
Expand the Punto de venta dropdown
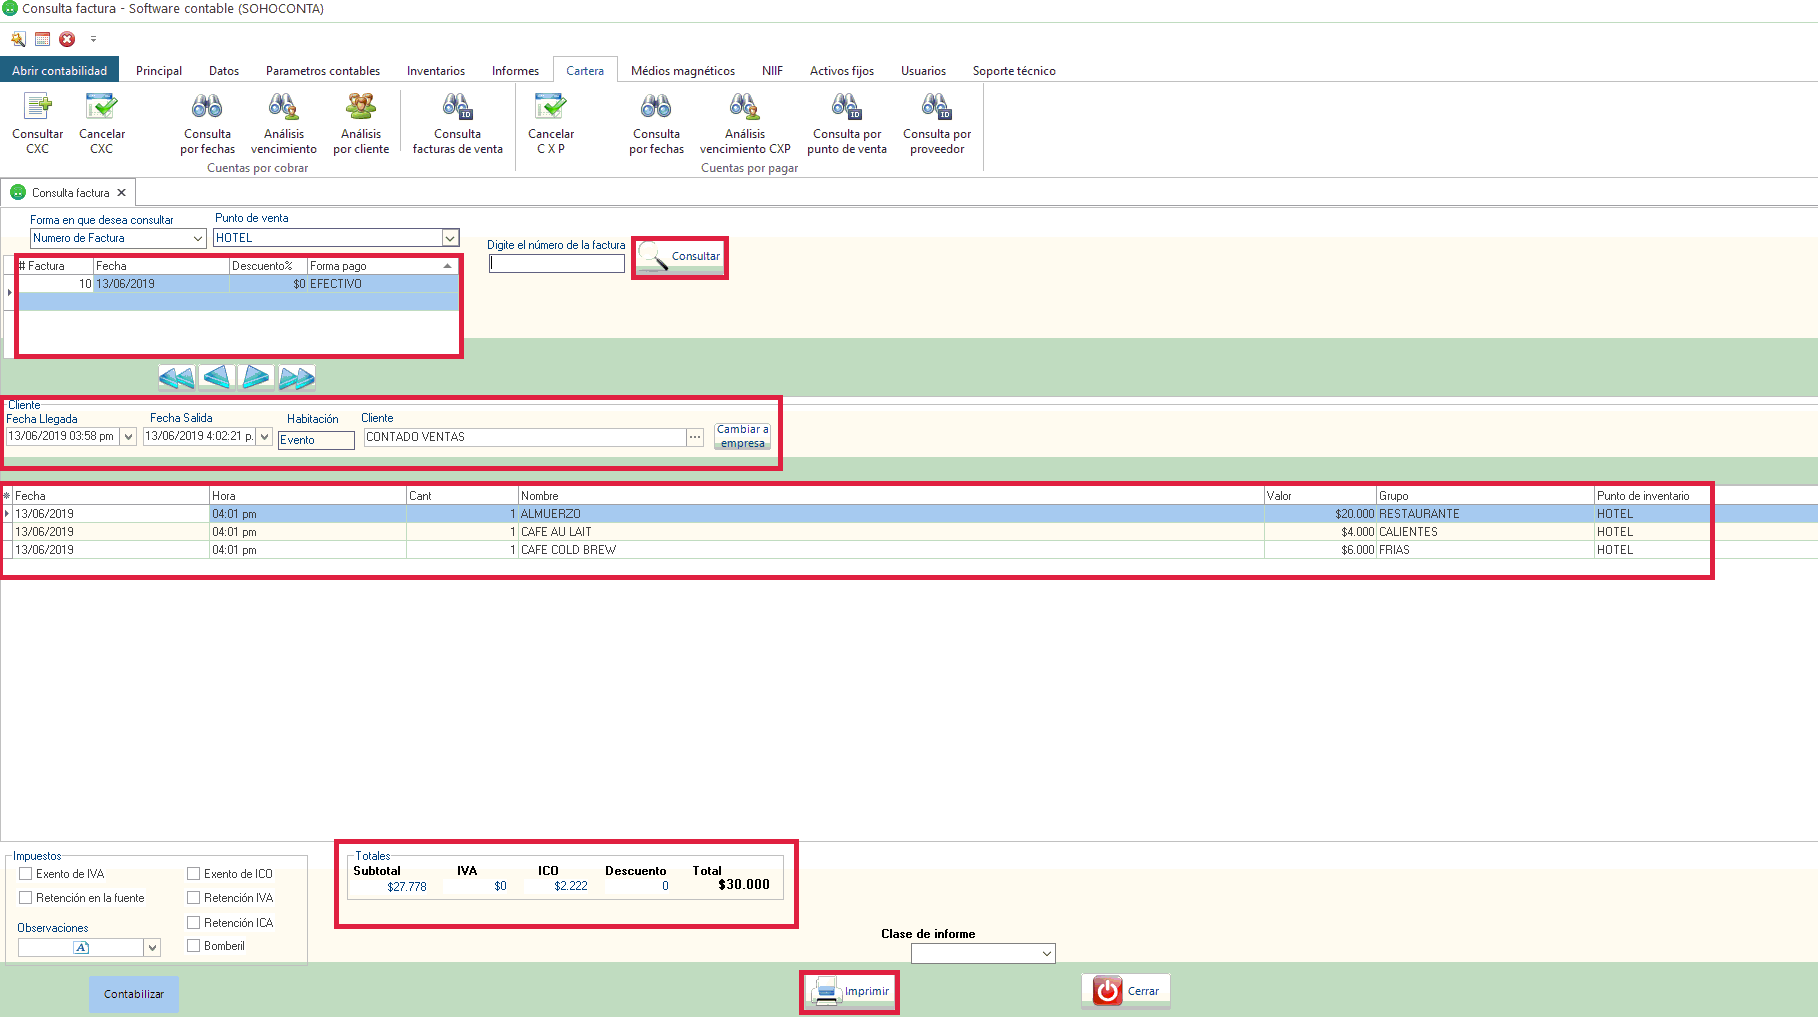pyautogui.click(x=450, y=238)
